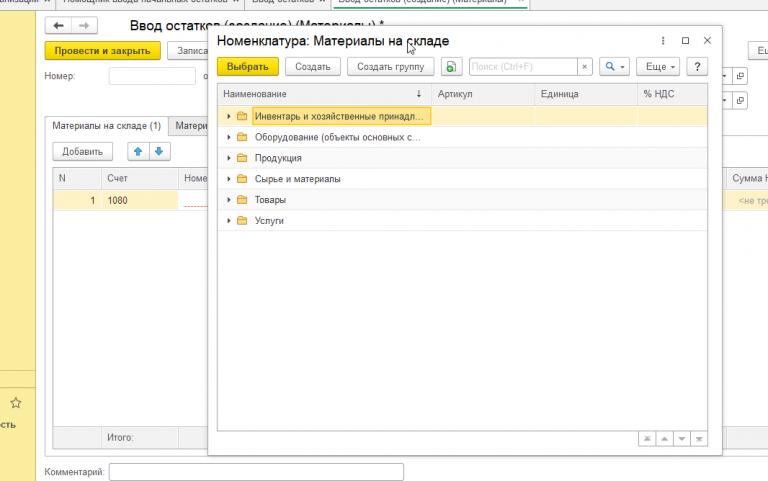Open help with the question mark button
The height and width of the screenshot is (481, 768).
(x=697, y=67)
